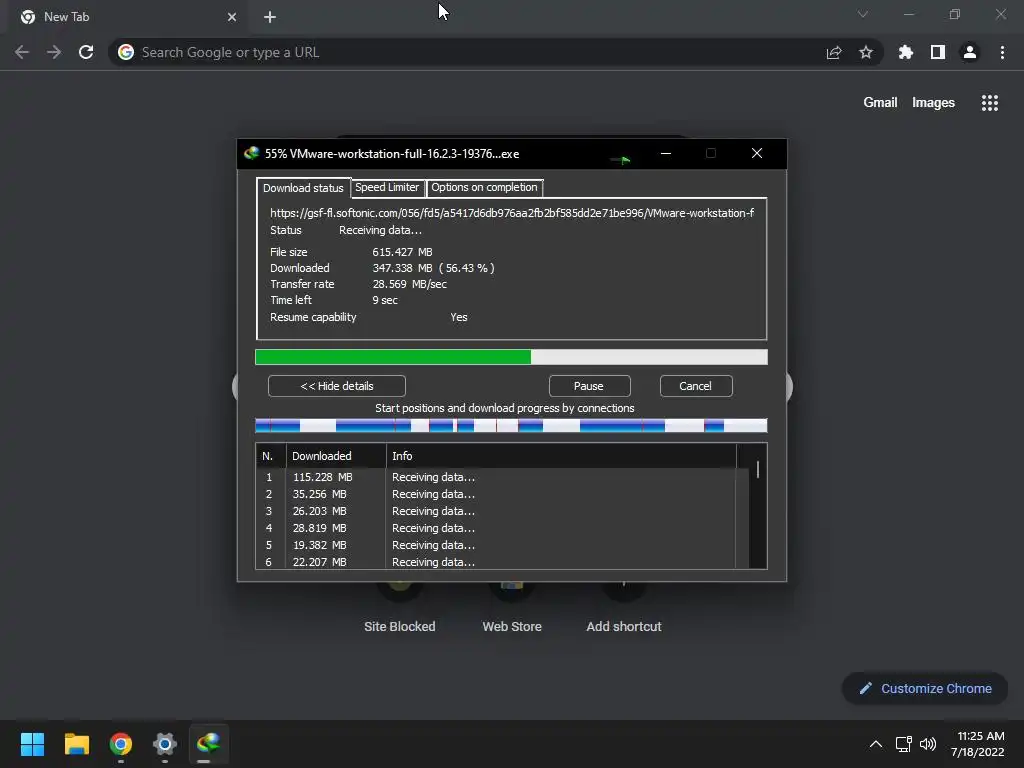Open Chrome's three-dot menu
The width and height of the screenshot is (1024, 768).
point(1002,52)
